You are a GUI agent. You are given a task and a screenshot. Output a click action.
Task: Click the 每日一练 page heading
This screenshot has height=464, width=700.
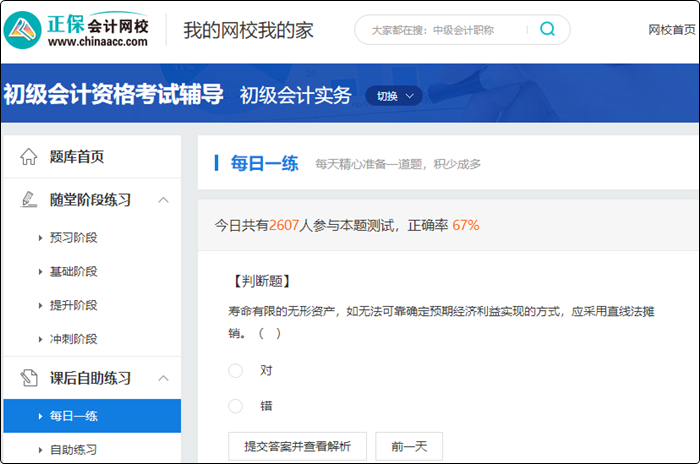pyautogui.click(x=264, y=163)
